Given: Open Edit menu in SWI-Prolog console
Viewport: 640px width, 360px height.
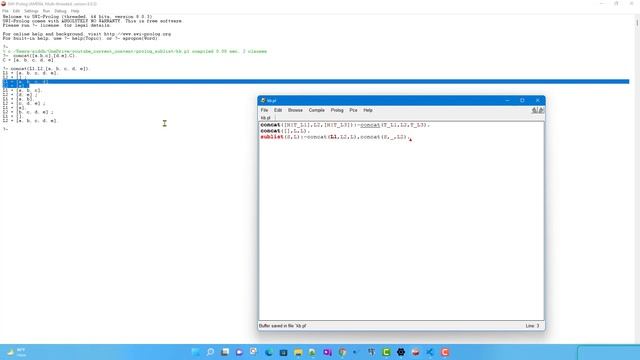Looking at the screenshot, I should click(x=16, y=11).
